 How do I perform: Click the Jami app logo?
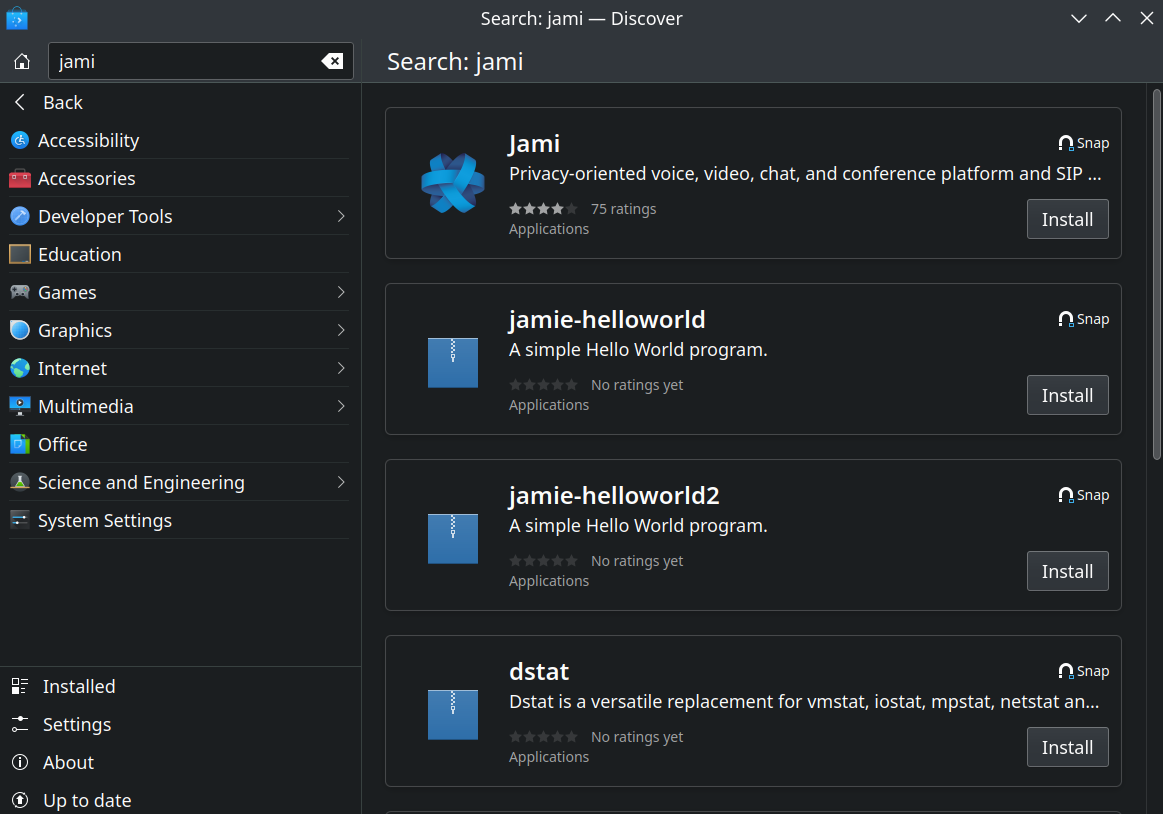452,183
